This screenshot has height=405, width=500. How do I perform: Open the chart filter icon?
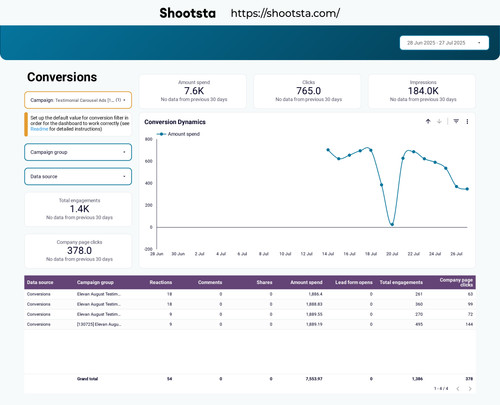[456, 121]
